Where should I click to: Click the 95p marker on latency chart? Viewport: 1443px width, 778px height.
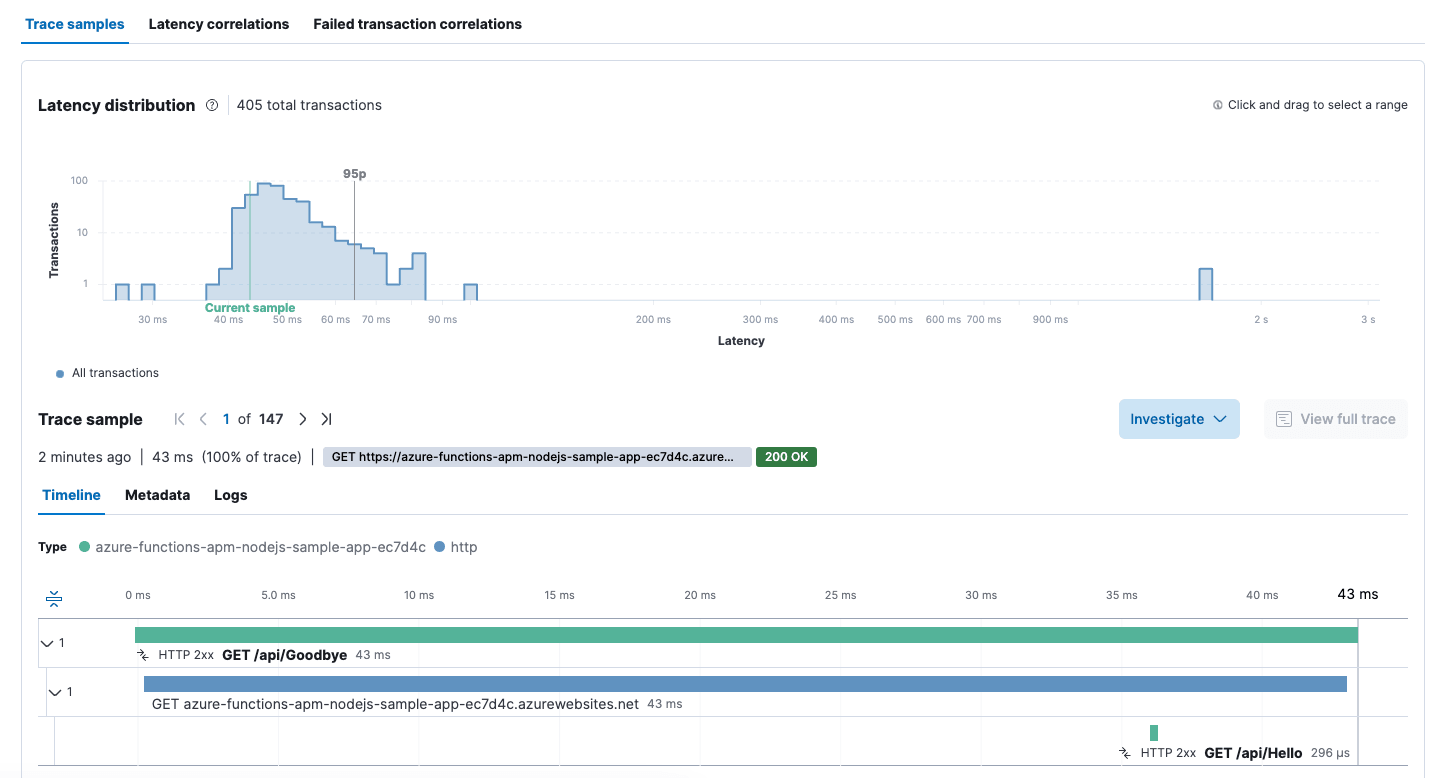[354, 174]
